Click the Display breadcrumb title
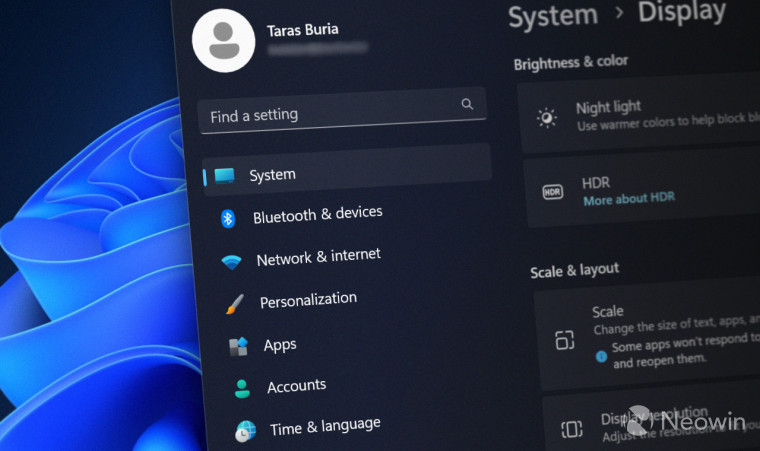 (682, 12)
